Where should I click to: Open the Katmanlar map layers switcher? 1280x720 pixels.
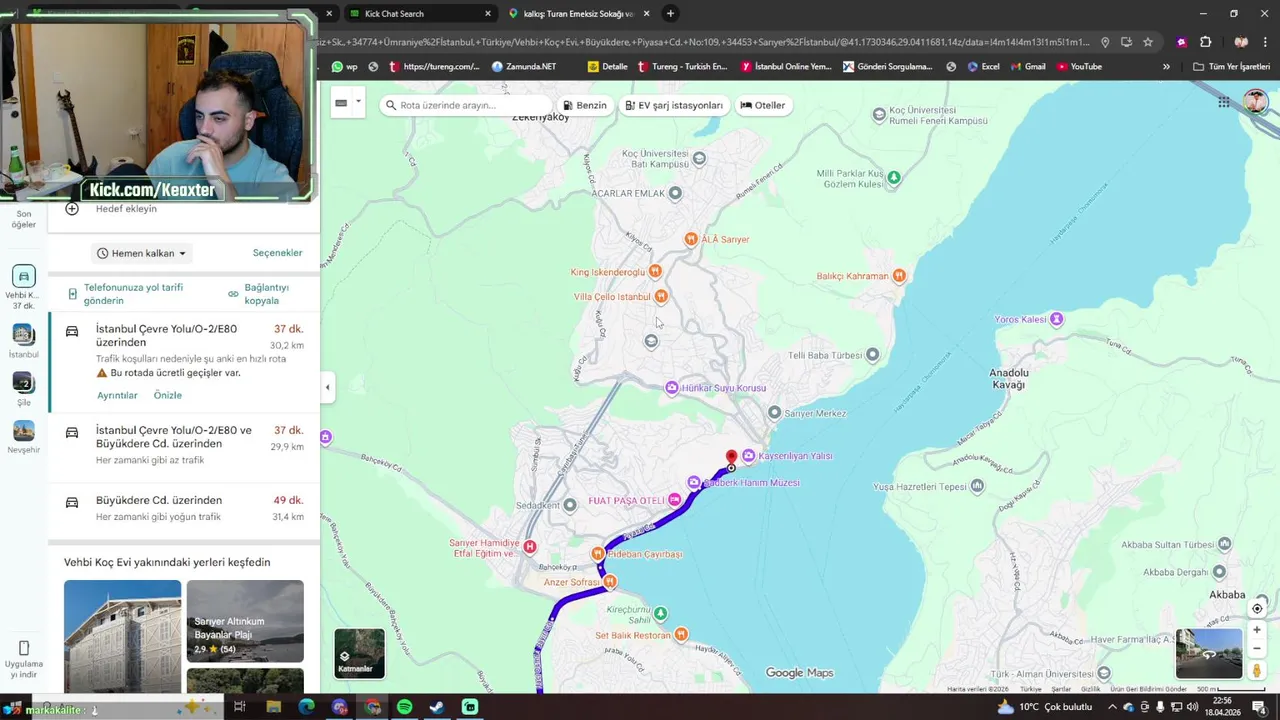point(359,653)
